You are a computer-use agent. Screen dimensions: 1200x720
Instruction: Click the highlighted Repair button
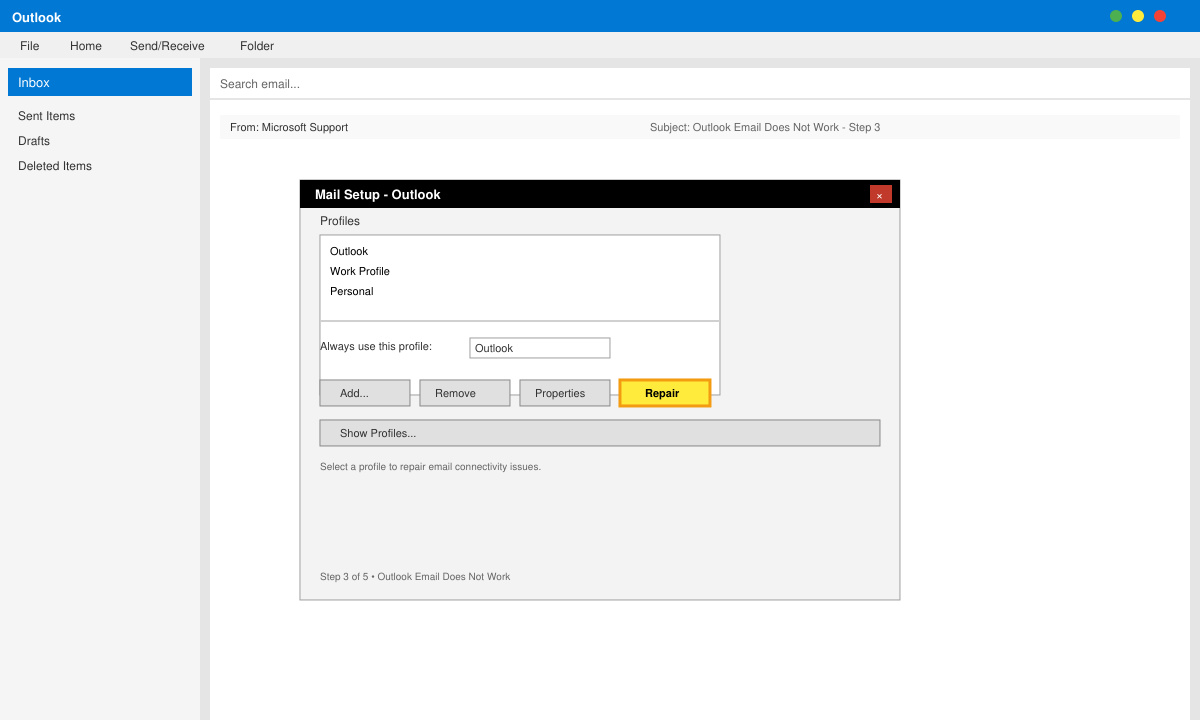coord(665,393)
